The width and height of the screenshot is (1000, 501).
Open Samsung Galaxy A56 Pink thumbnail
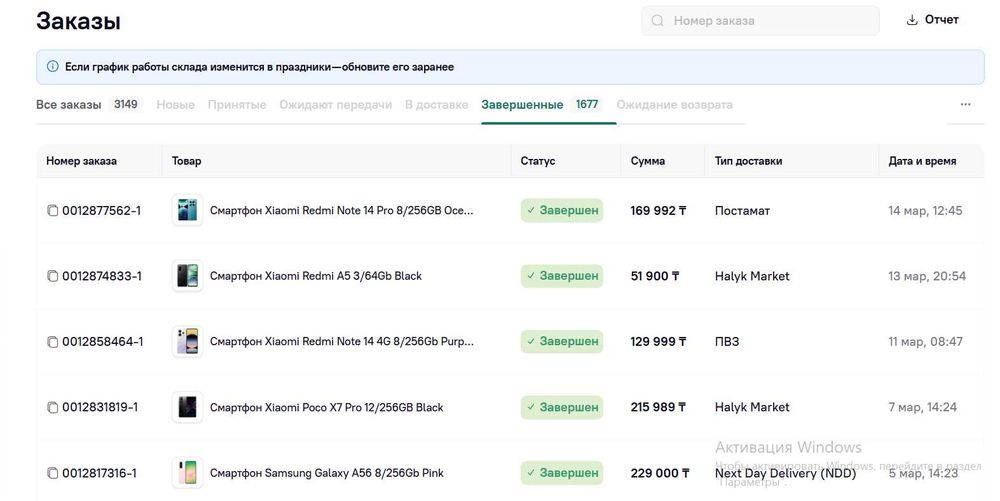coord(188,472)
